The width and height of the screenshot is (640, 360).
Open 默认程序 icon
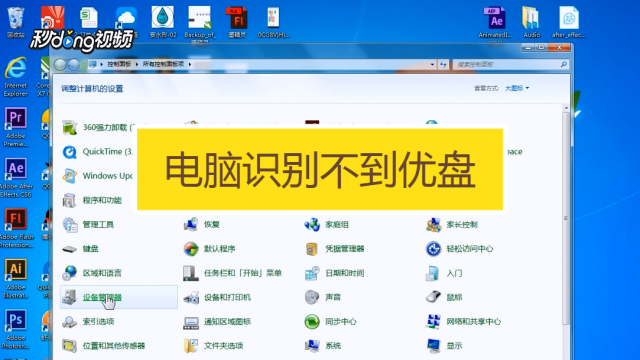[x=191, y=249]
